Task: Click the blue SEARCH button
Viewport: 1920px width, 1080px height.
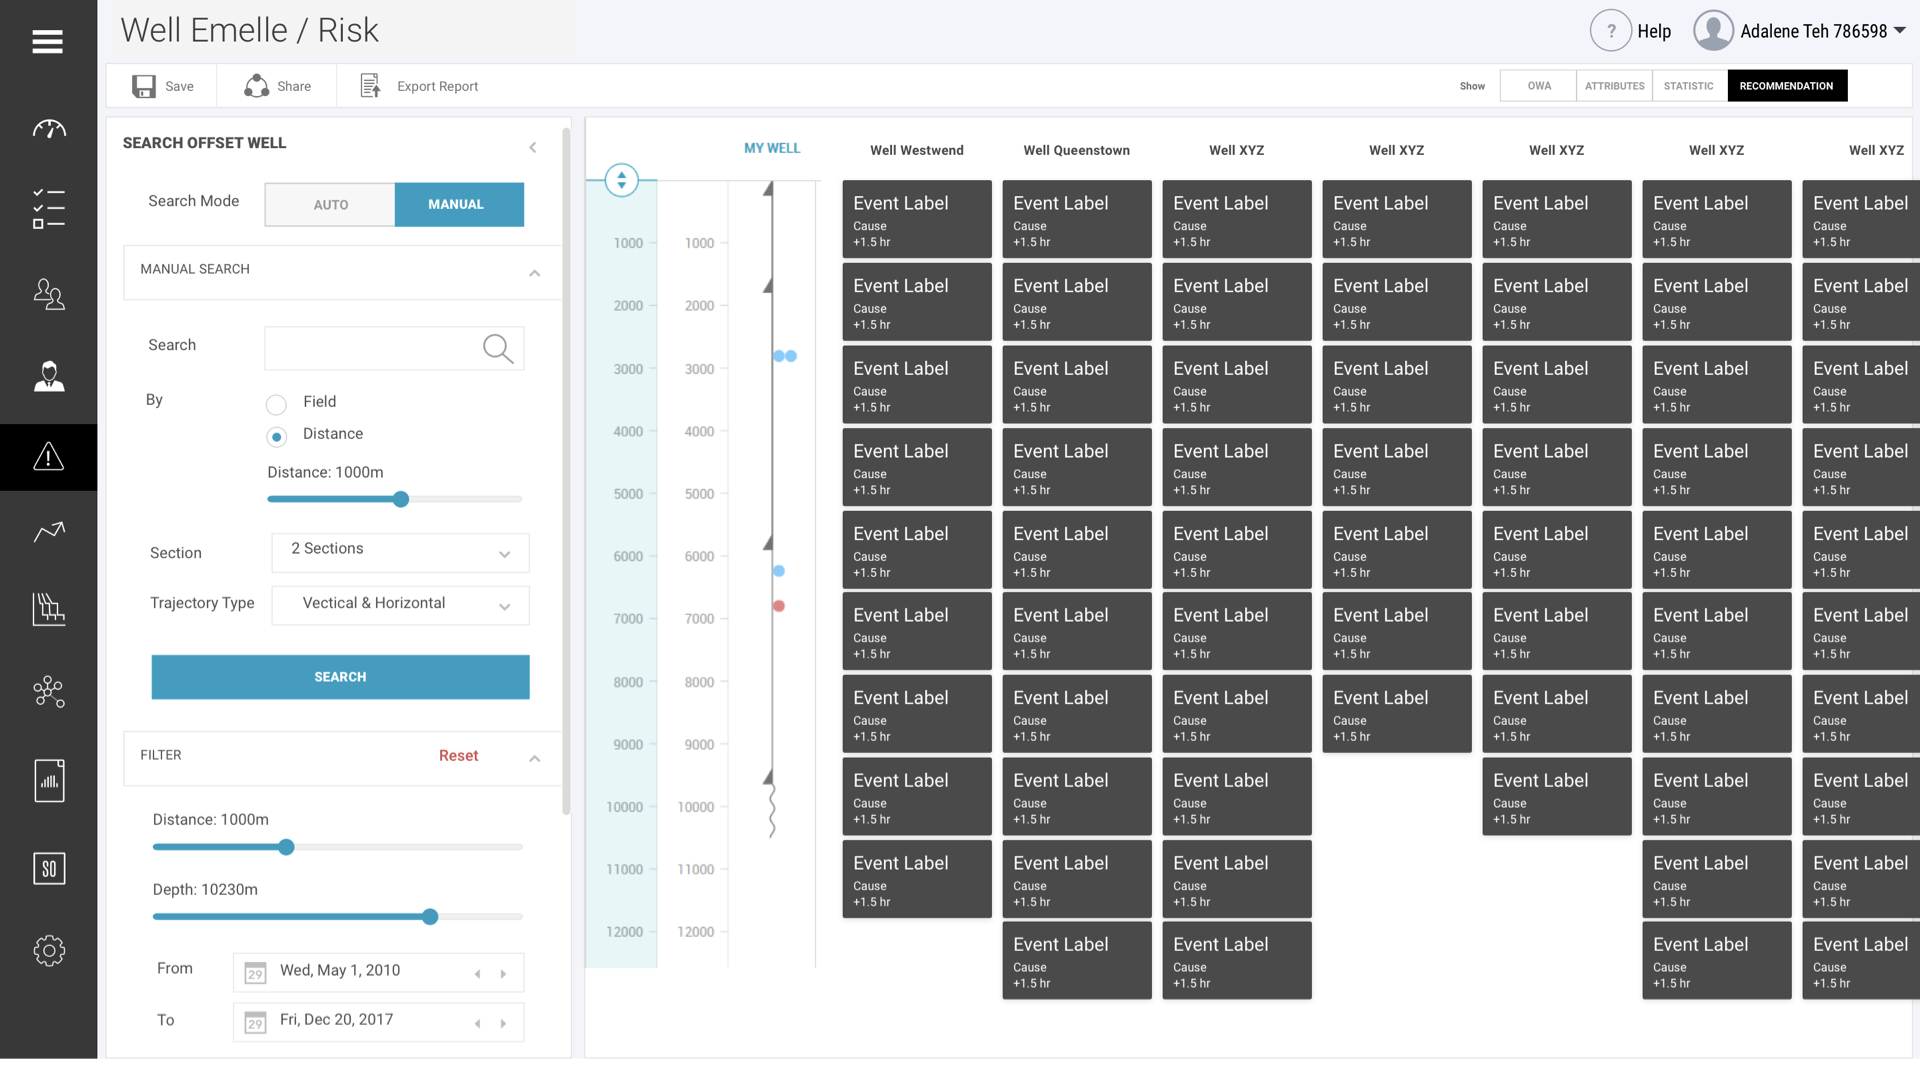Action: click(340, 677)
